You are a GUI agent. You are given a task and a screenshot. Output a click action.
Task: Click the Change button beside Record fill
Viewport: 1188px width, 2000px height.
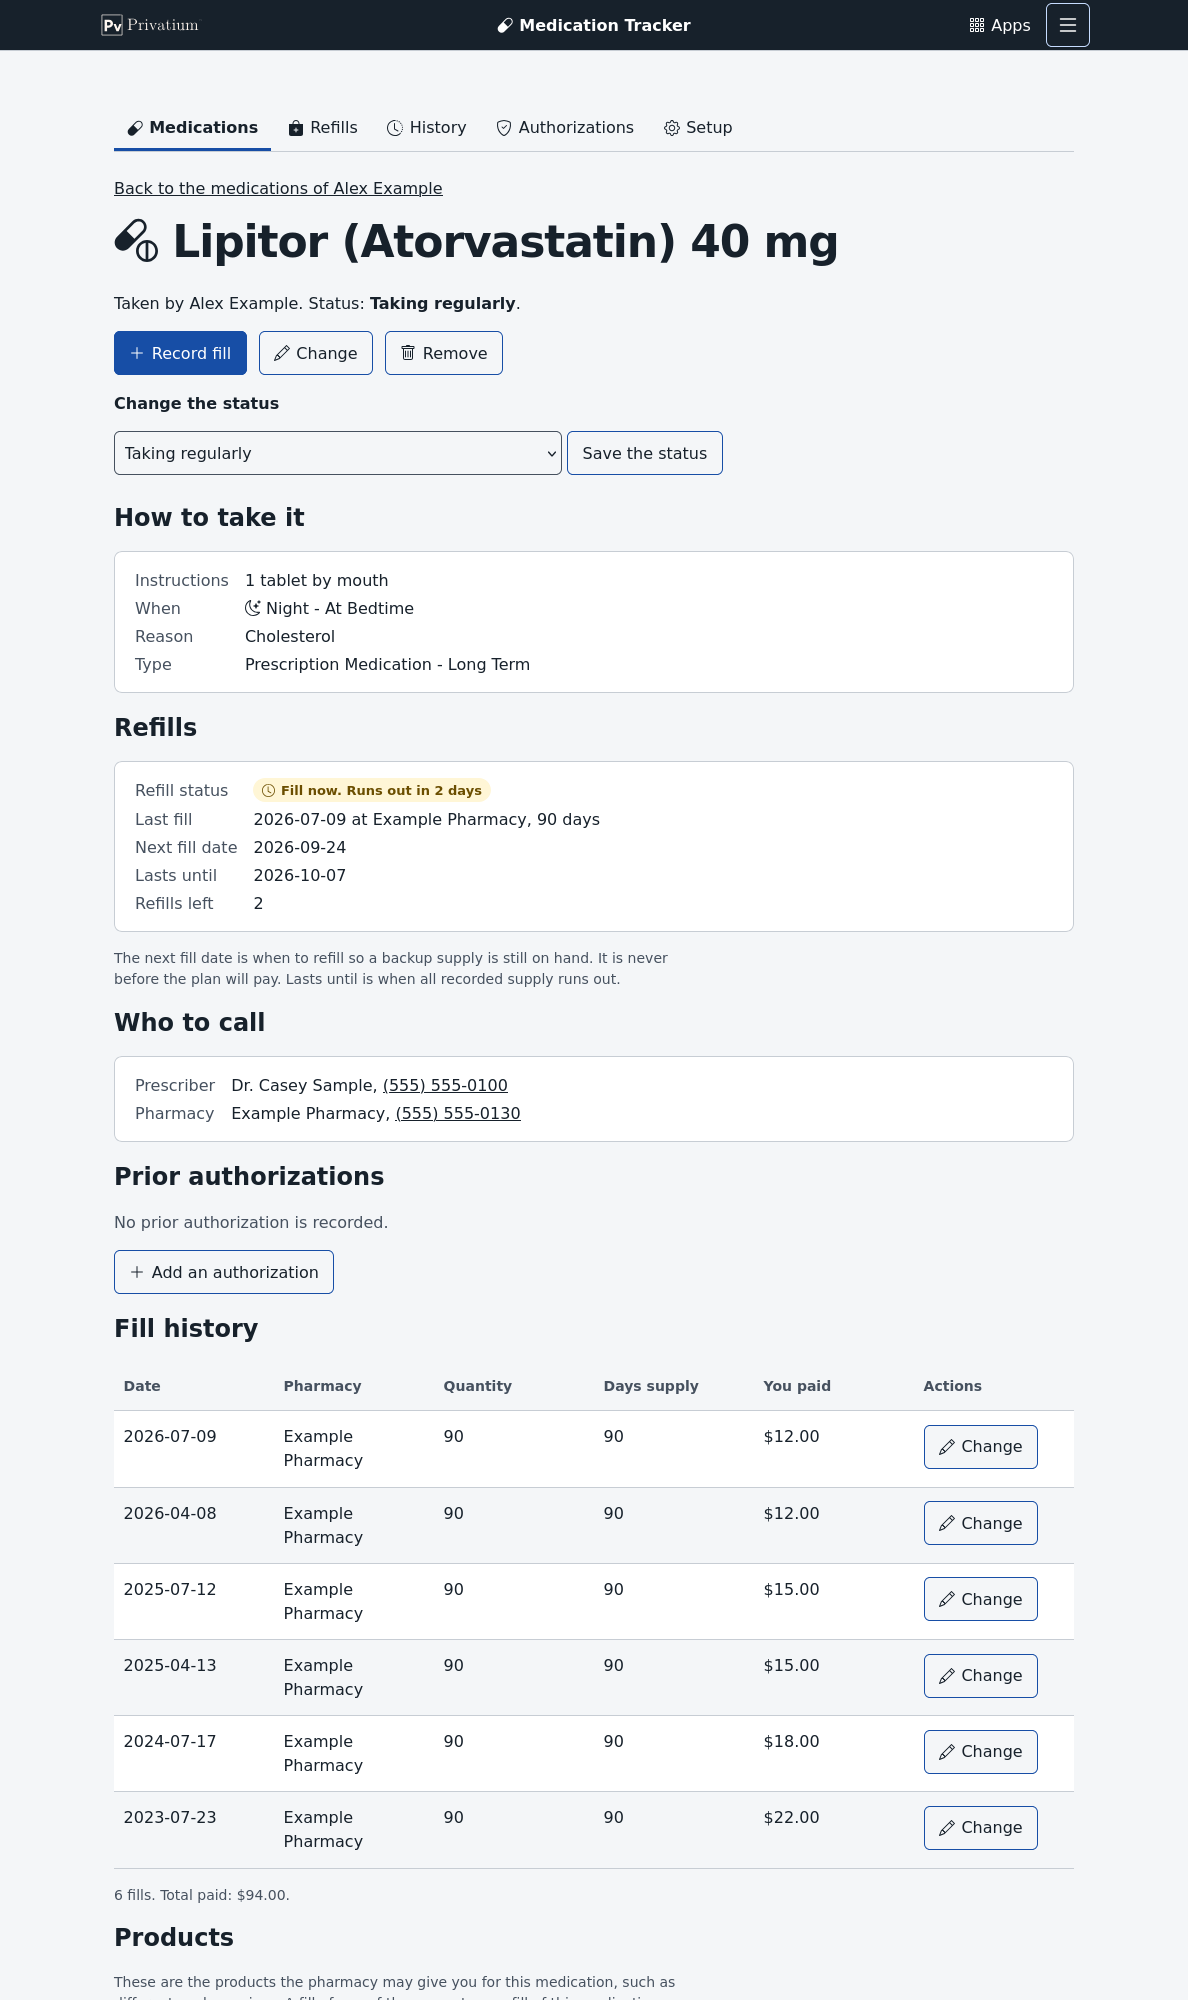coord(316,353)
